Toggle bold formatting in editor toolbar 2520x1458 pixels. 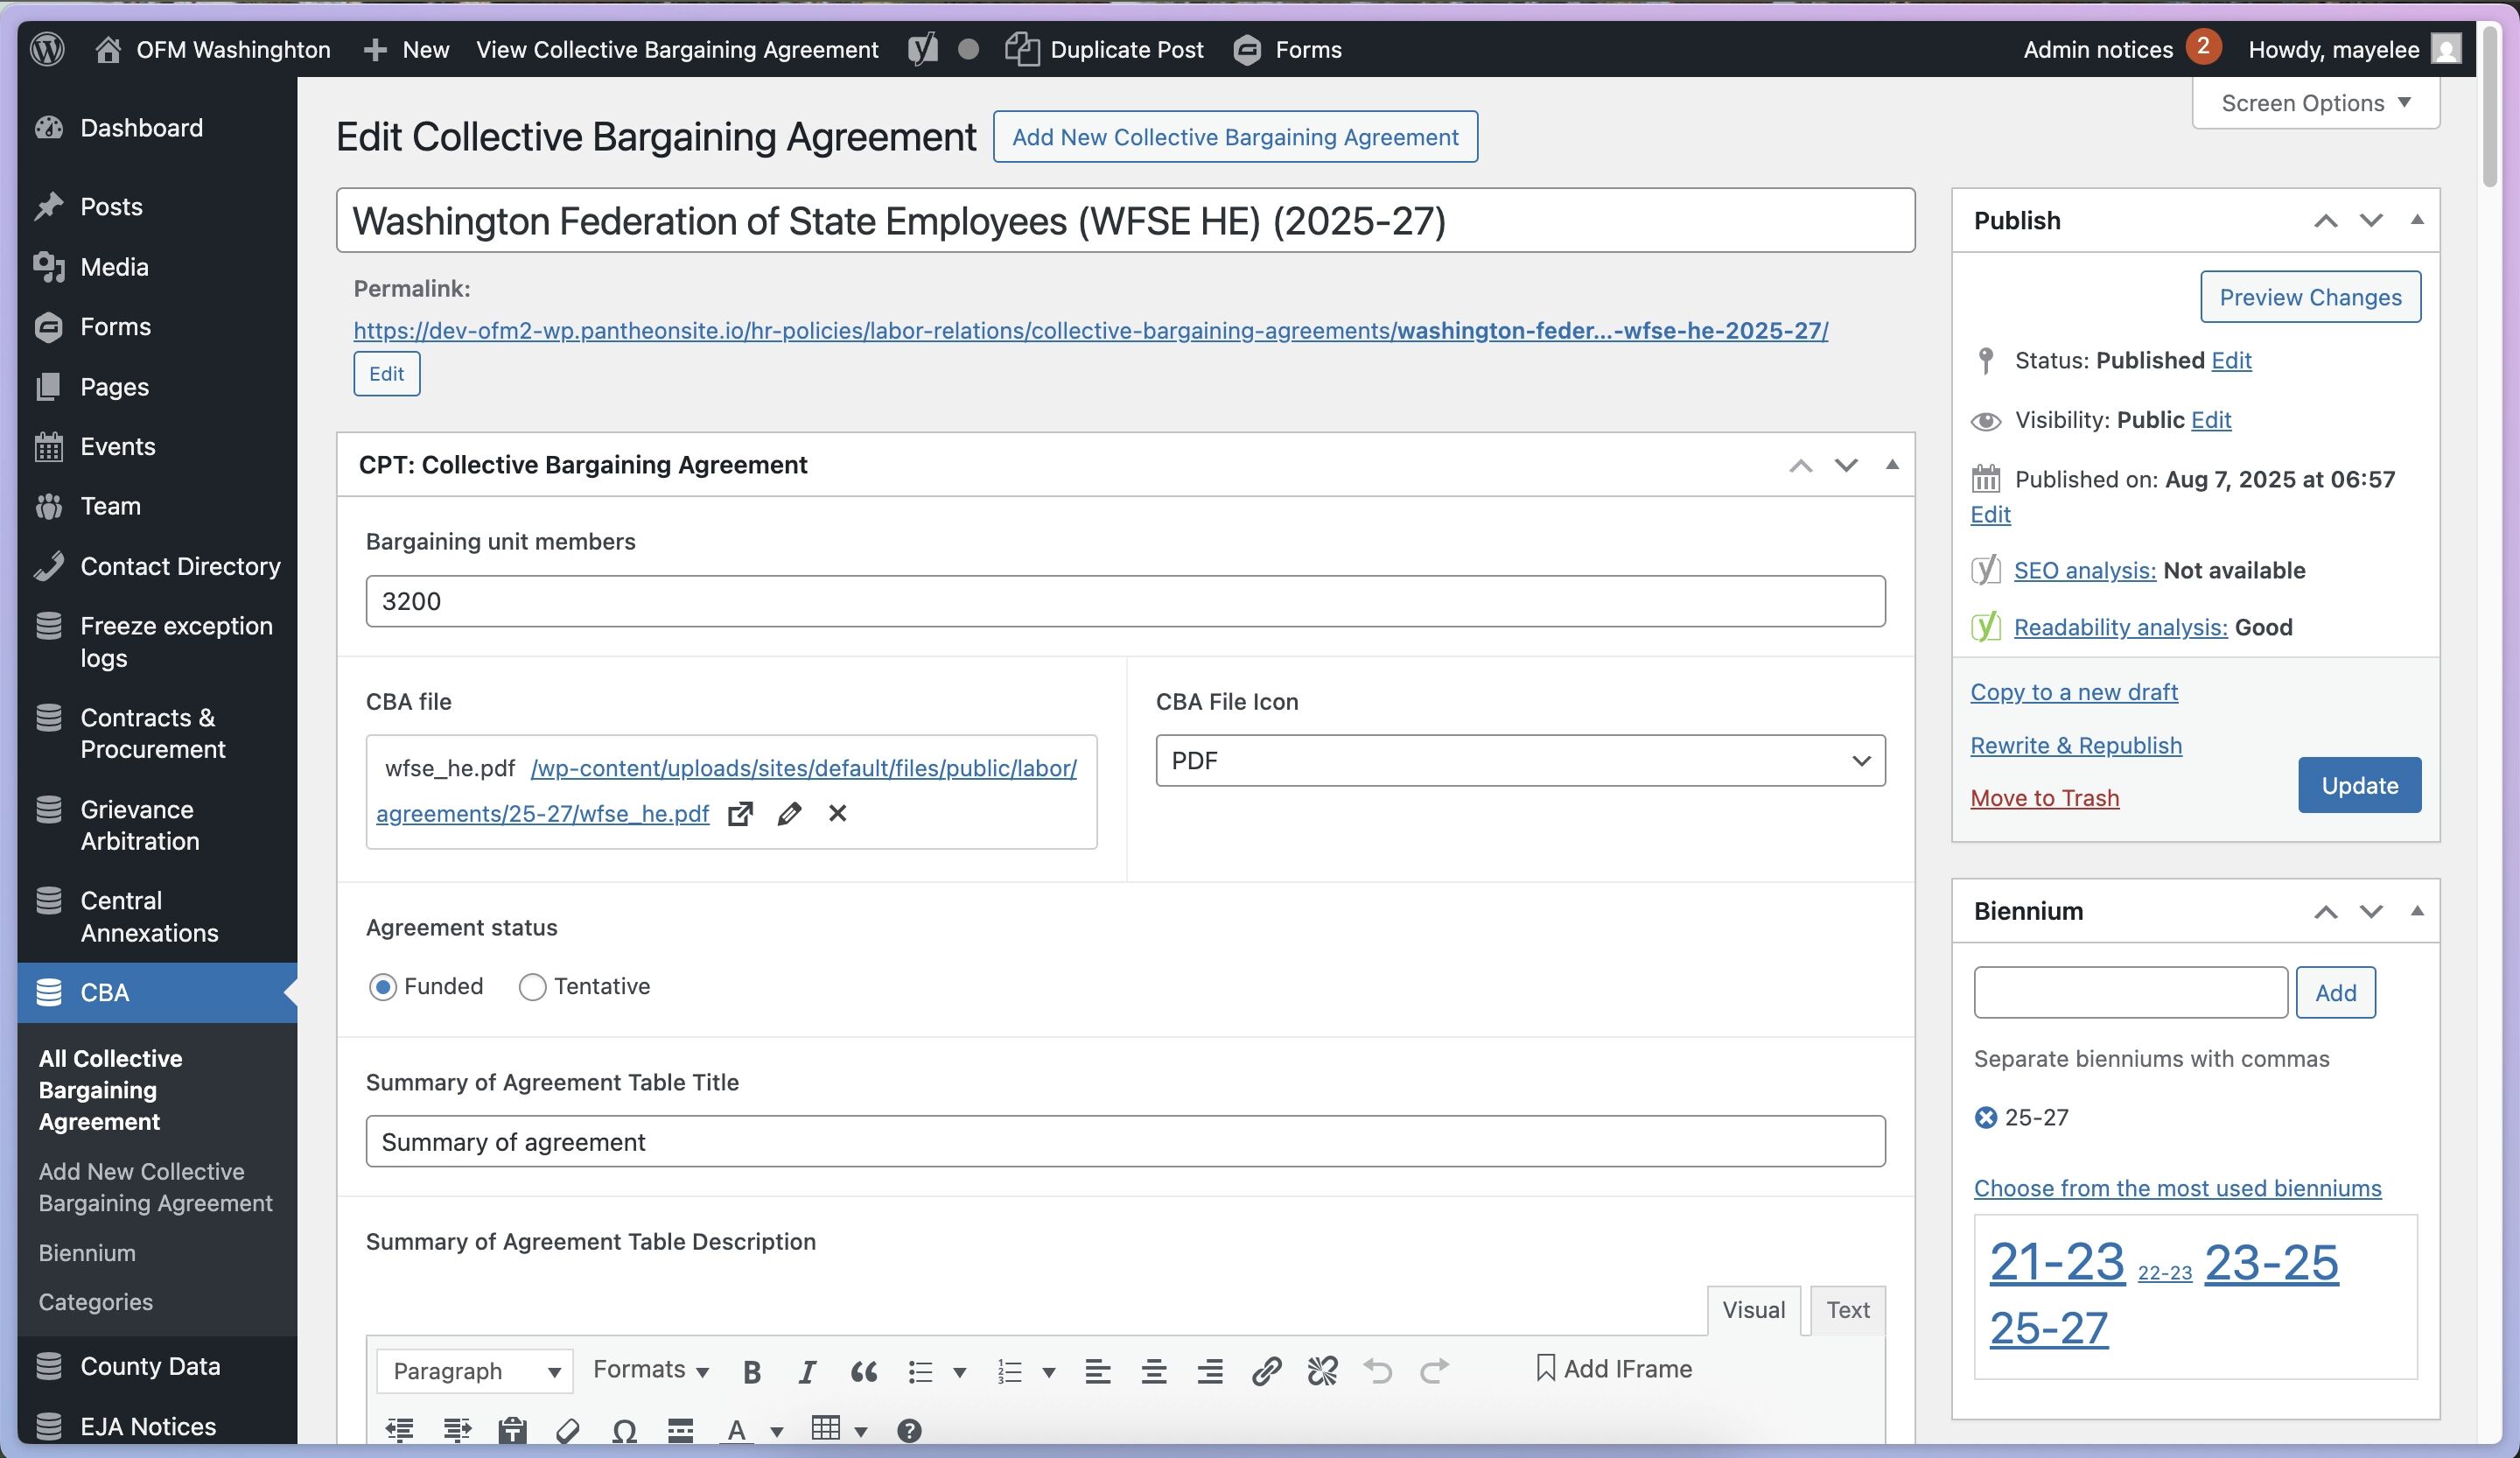pos(752,1371)
